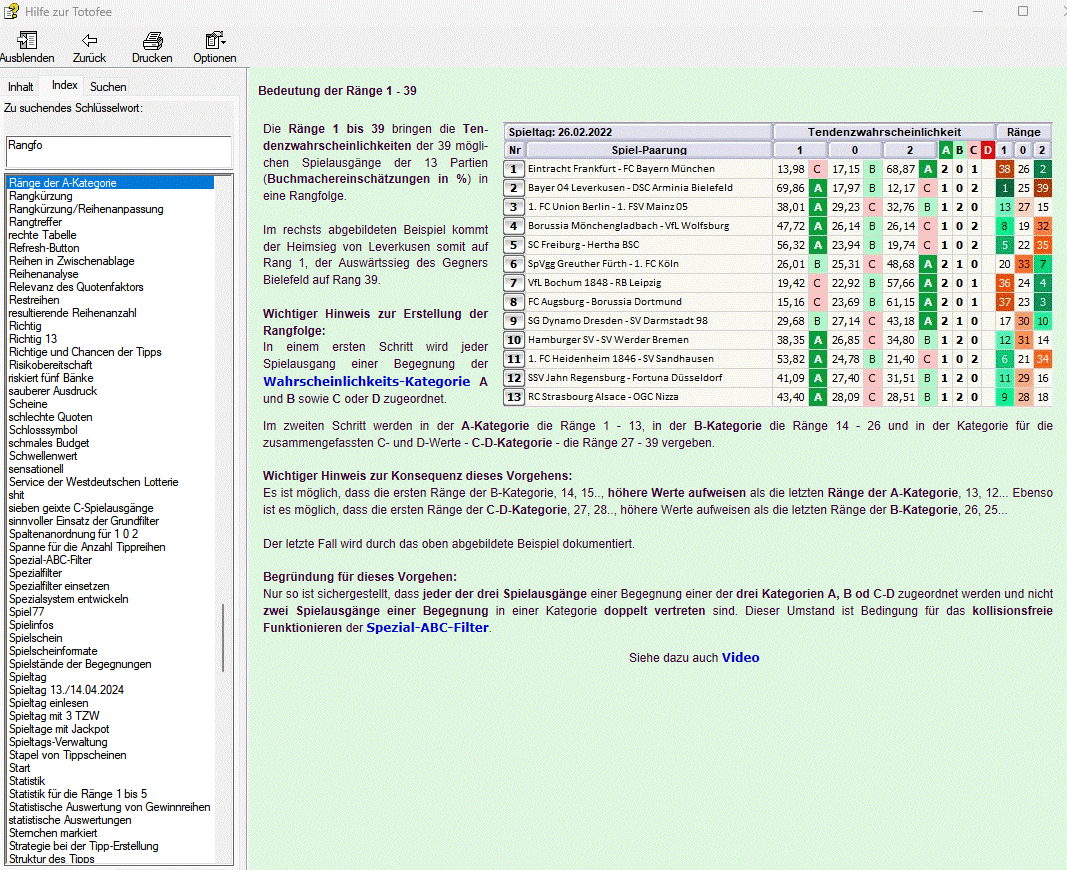Choose 'Spezial-ABC-Filter' in the index list
1067x870 pixels.
[50, 560]
